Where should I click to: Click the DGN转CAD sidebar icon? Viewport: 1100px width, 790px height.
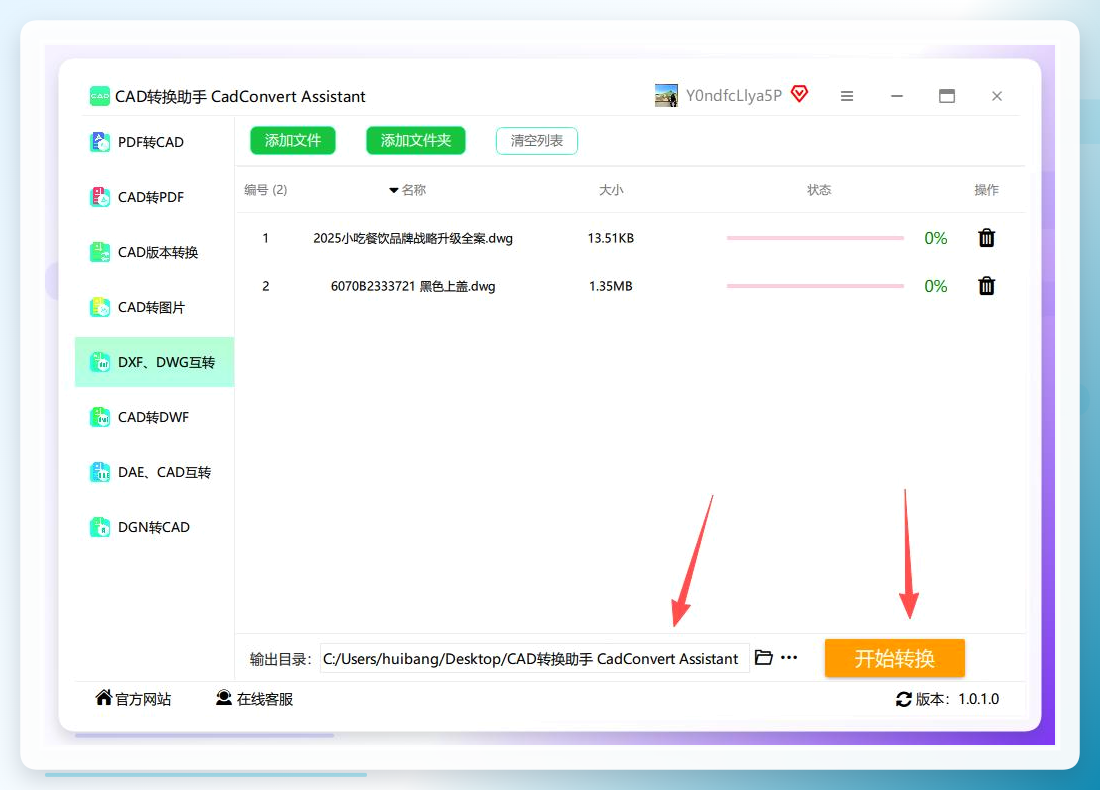point(100,527)
